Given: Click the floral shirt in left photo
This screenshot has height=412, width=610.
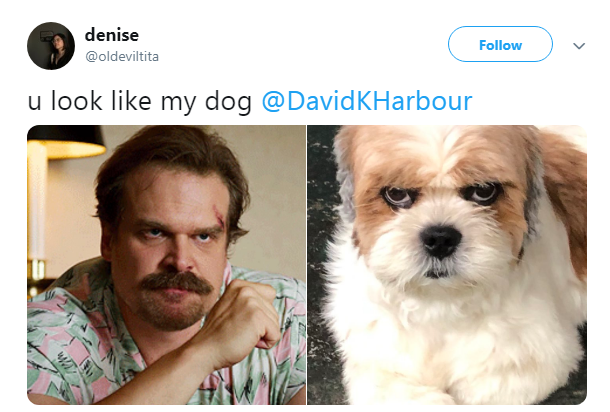Looking at the screenshot, I should click(x=78, y=342).
